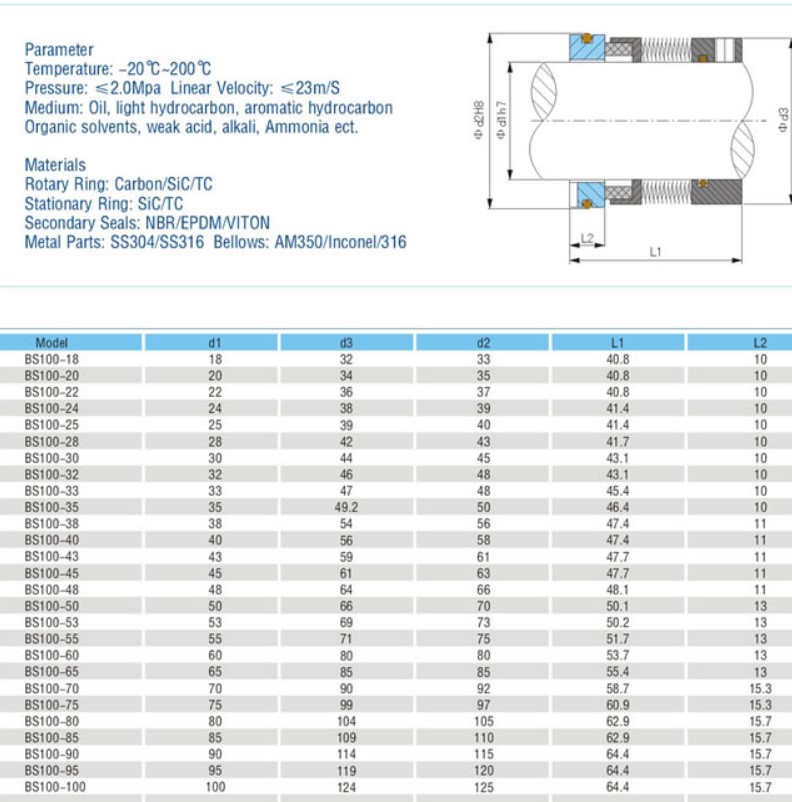Click the L1 dimension label in diagram
This screenshot has height=802, width=792.
pyautogui.click(x=655, y=252)
